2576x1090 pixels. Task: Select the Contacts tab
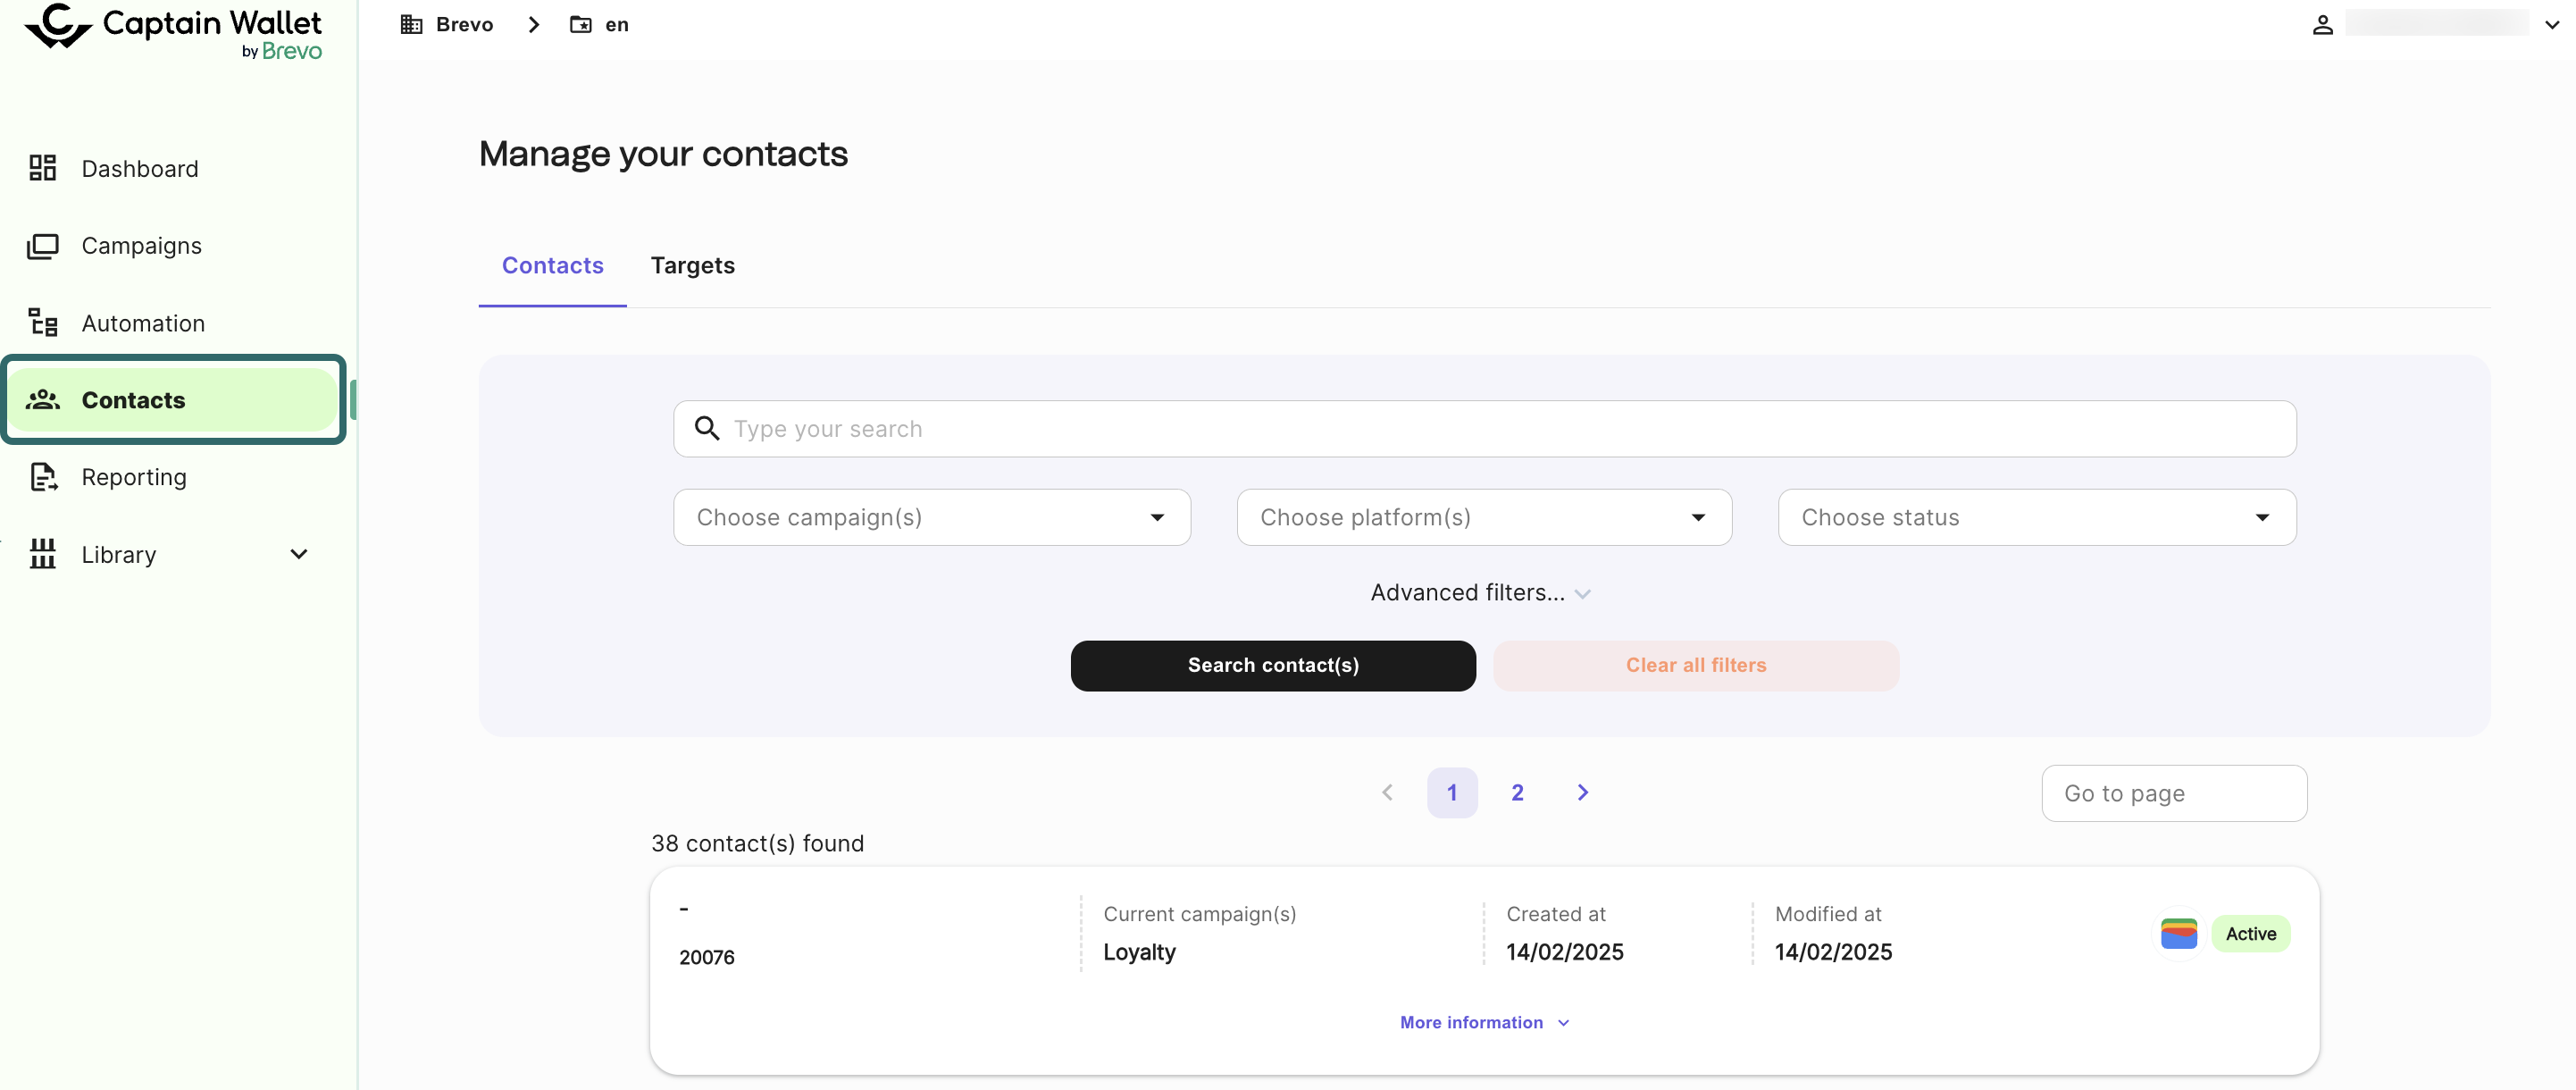point(552,265)
